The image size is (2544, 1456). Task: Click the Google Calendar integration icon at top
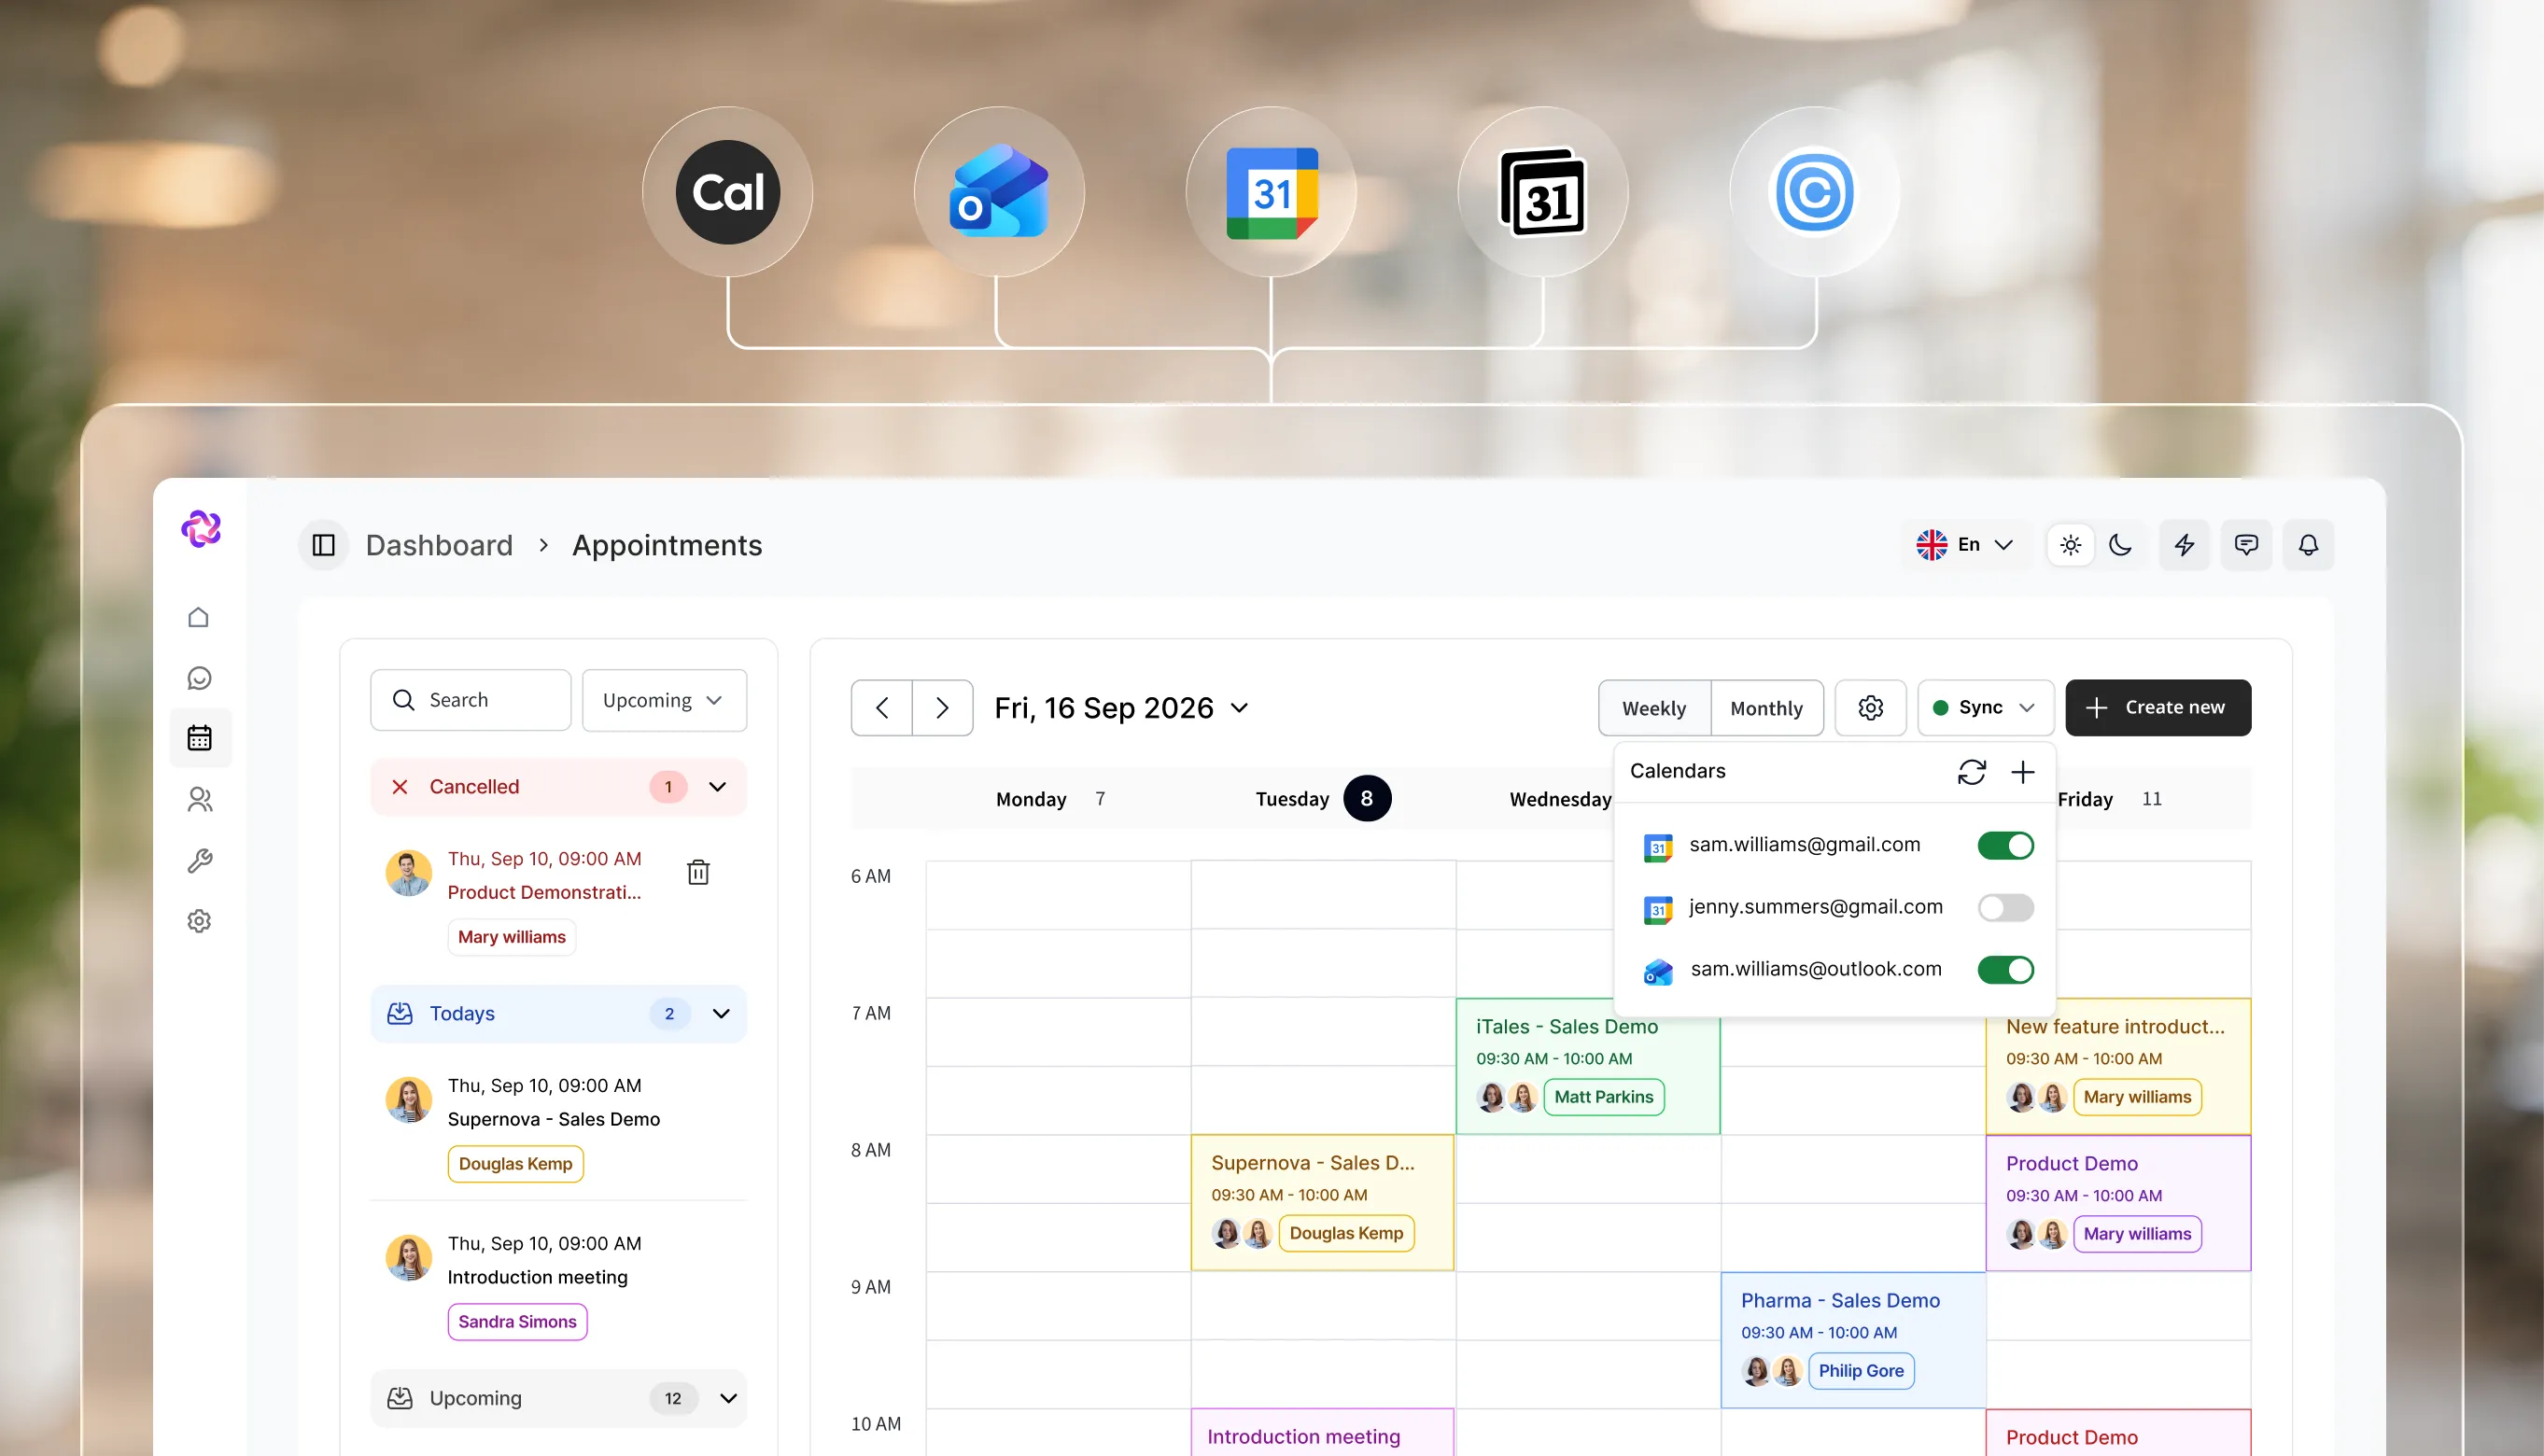pos(1271,192)
